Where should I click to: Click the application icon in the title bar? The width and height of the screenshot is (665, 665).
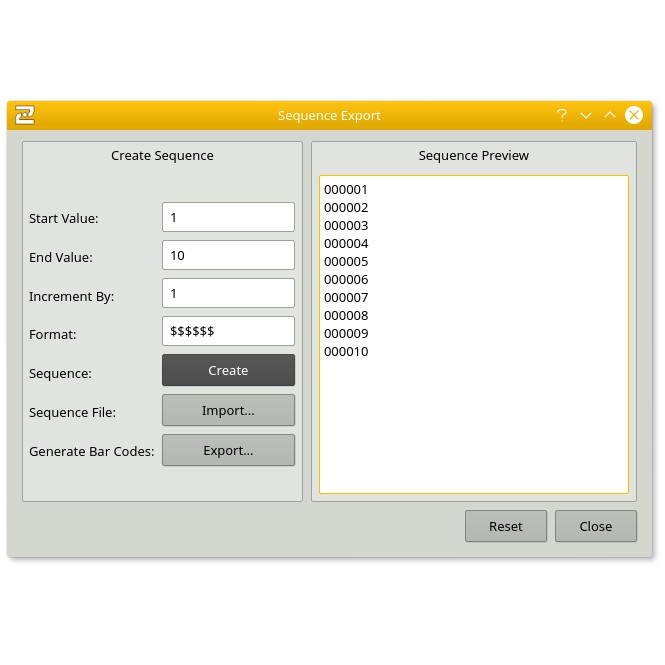(x=25, y=115)
